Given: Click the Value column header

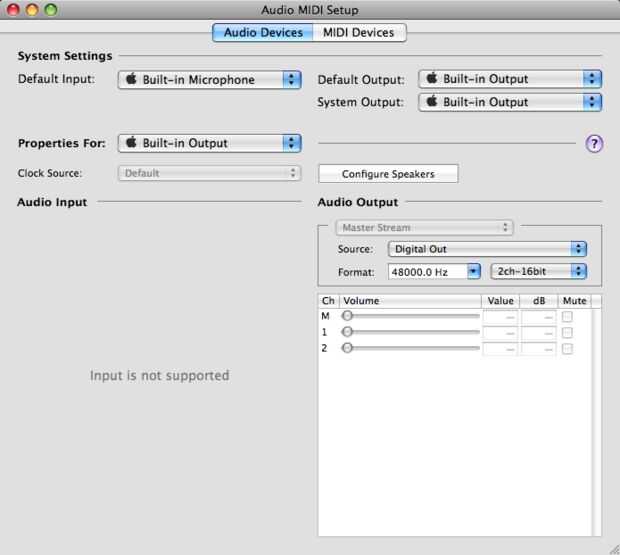Looking at the screenshot, I should click(x=501, y=301).
